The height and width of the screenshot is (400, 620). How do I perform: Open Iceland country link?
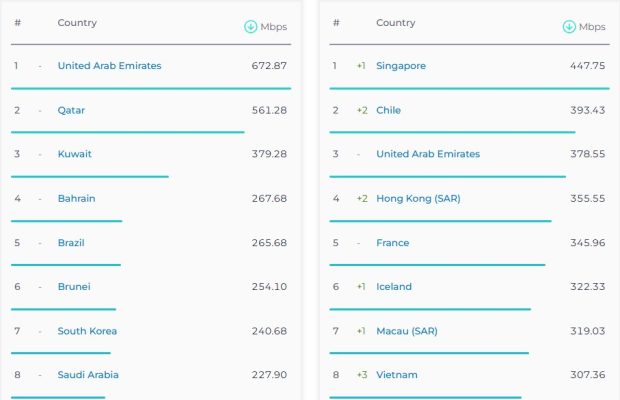pyautogui.click(x=394, y=287)
